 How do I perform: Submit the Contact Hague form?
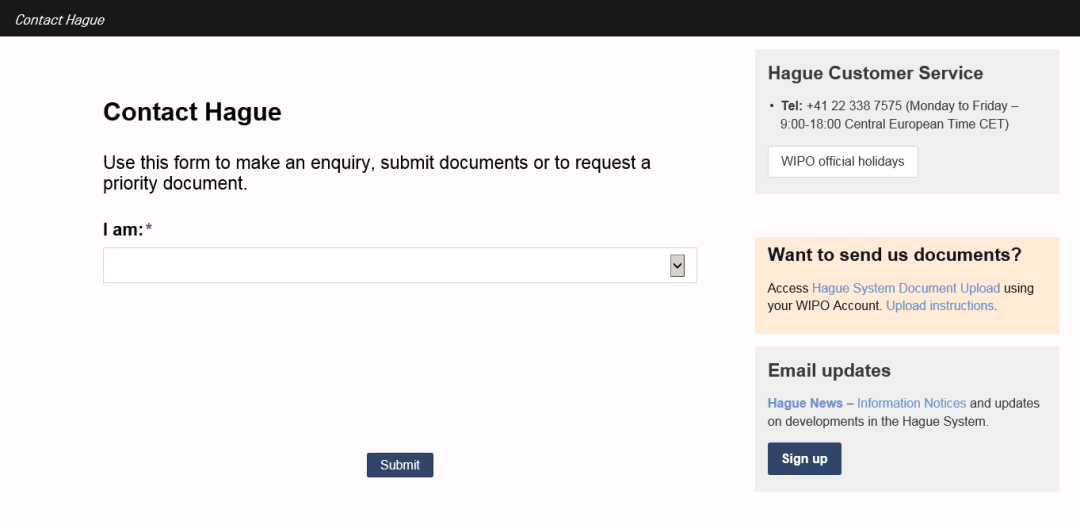[399, 465]
